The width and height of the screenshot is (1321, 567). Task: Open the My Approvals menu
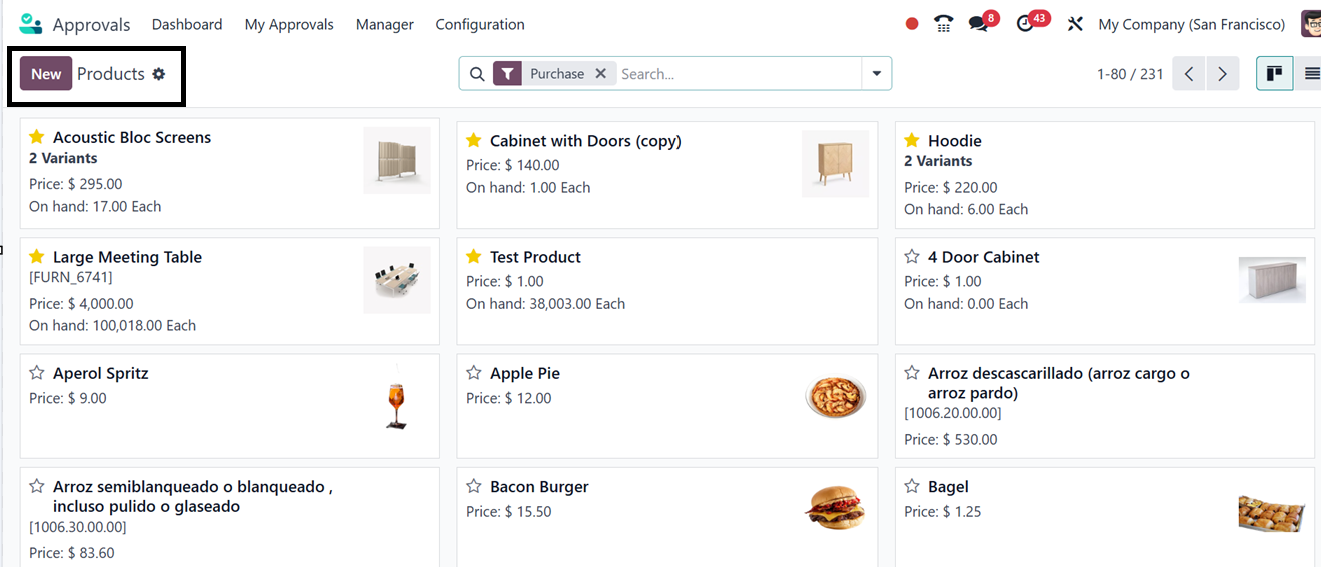coord(289,24)
